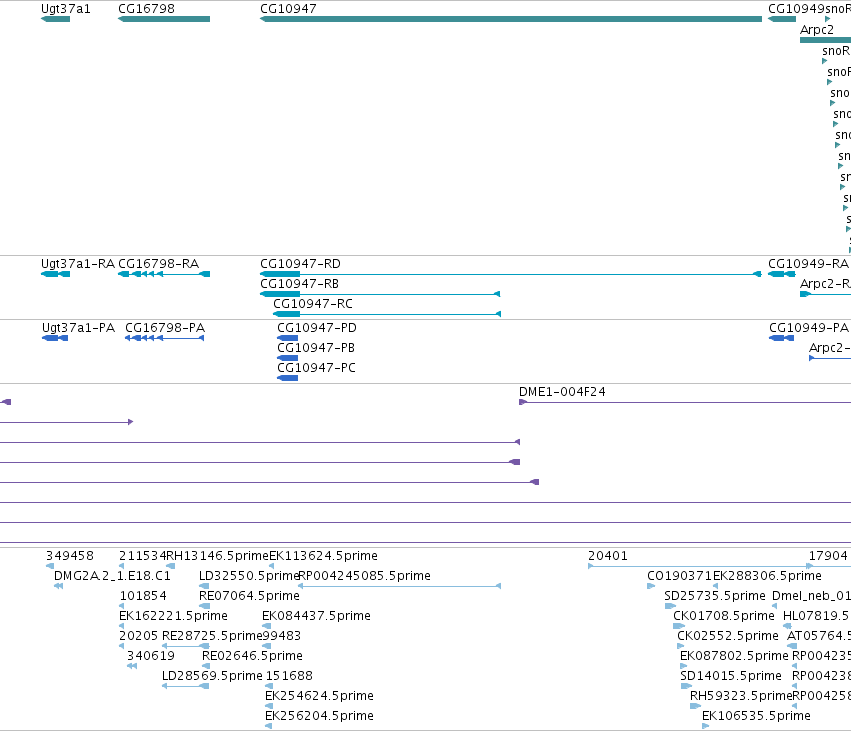Click EST label 151688
Image resolution: width=851 pixels, height=731 pixels.
289,676
